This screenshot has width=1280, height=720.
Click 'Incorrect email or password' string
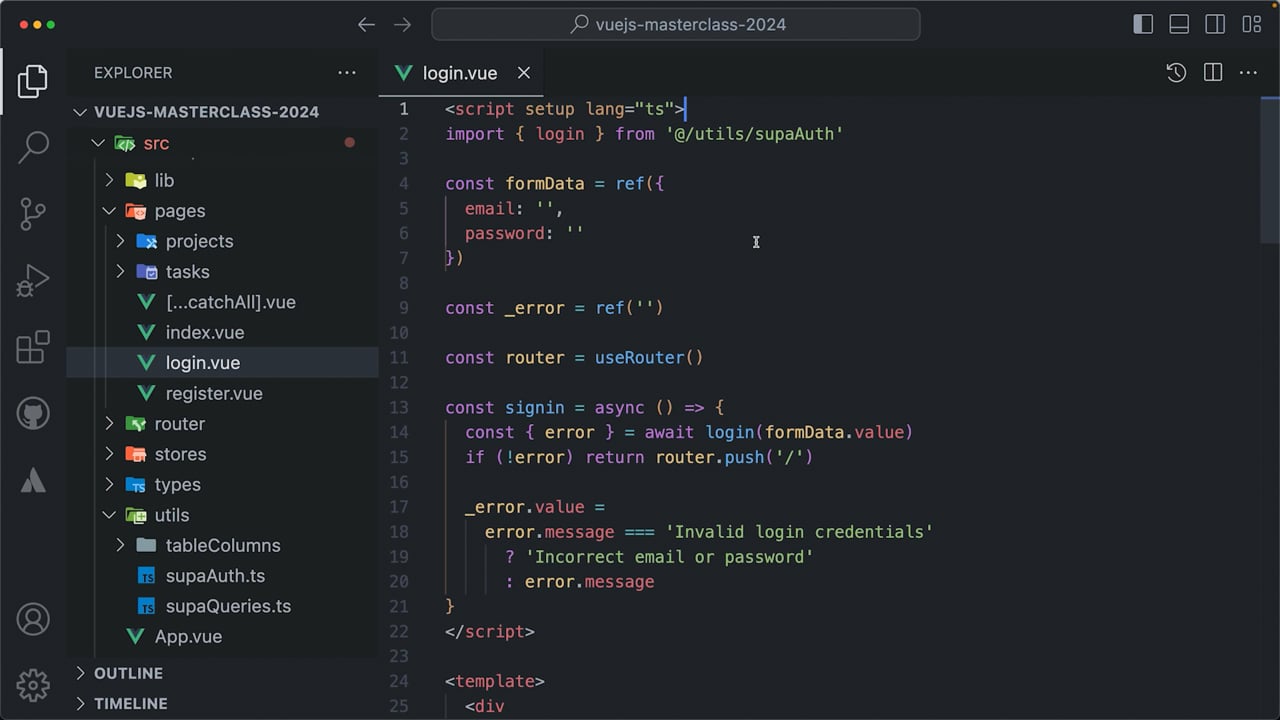pyautogui.click(x=669, y=557)
